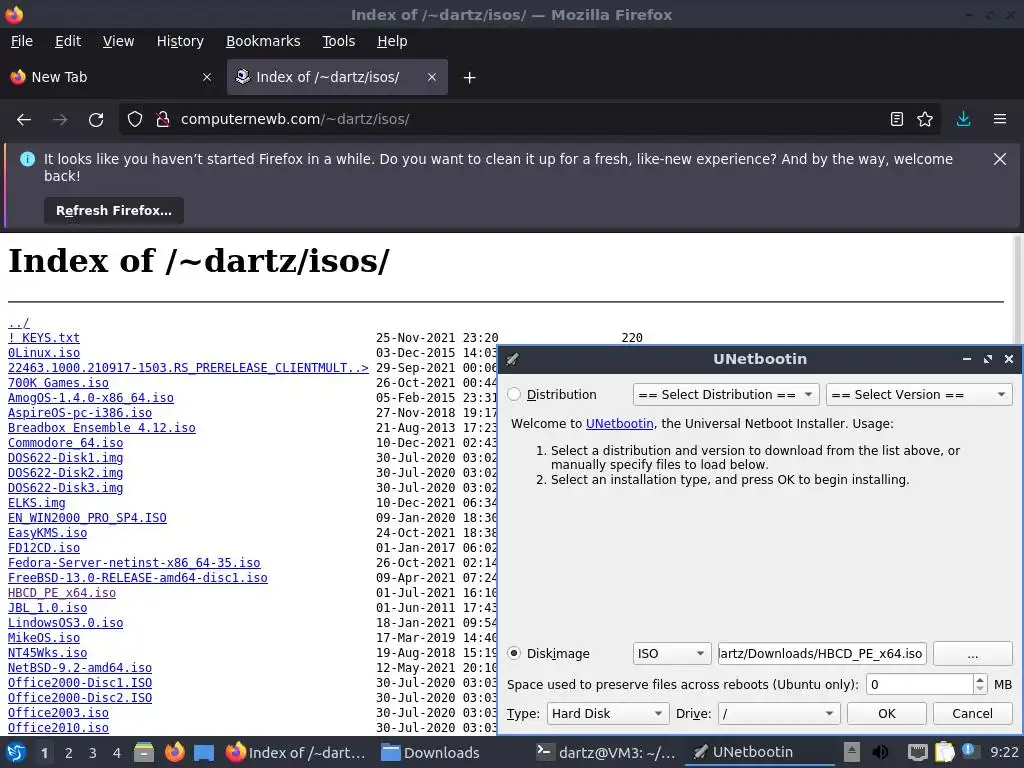
Task: Open the Firefox downloads arrow icon
Action: click(x=963, y=120)
